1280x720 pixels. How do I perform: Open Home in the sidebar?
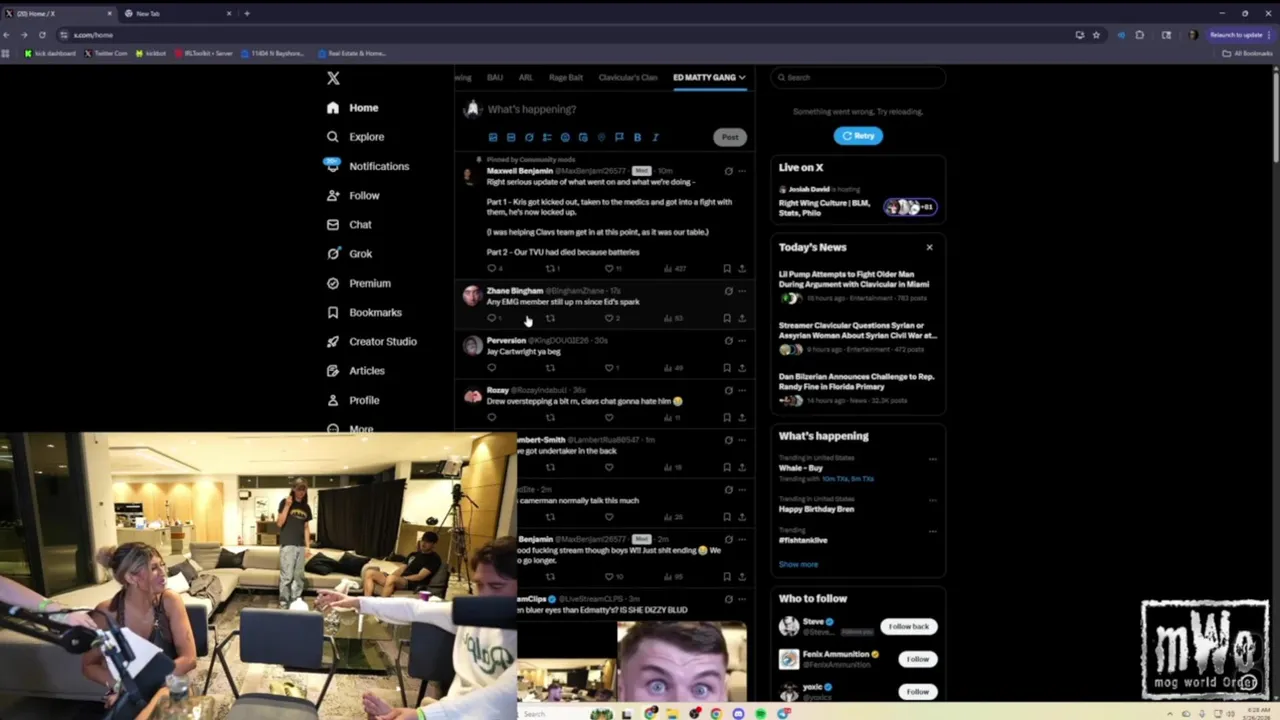[352, 108]
